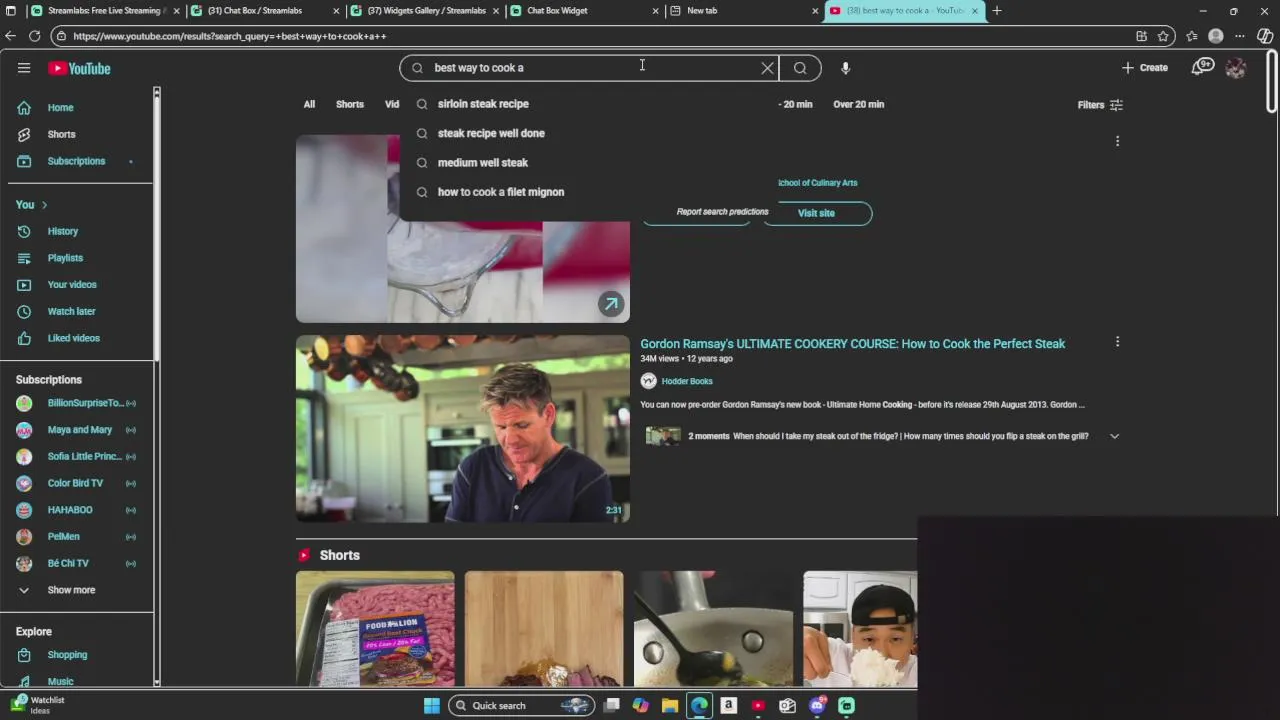Go back in the browser

(10, 36)
